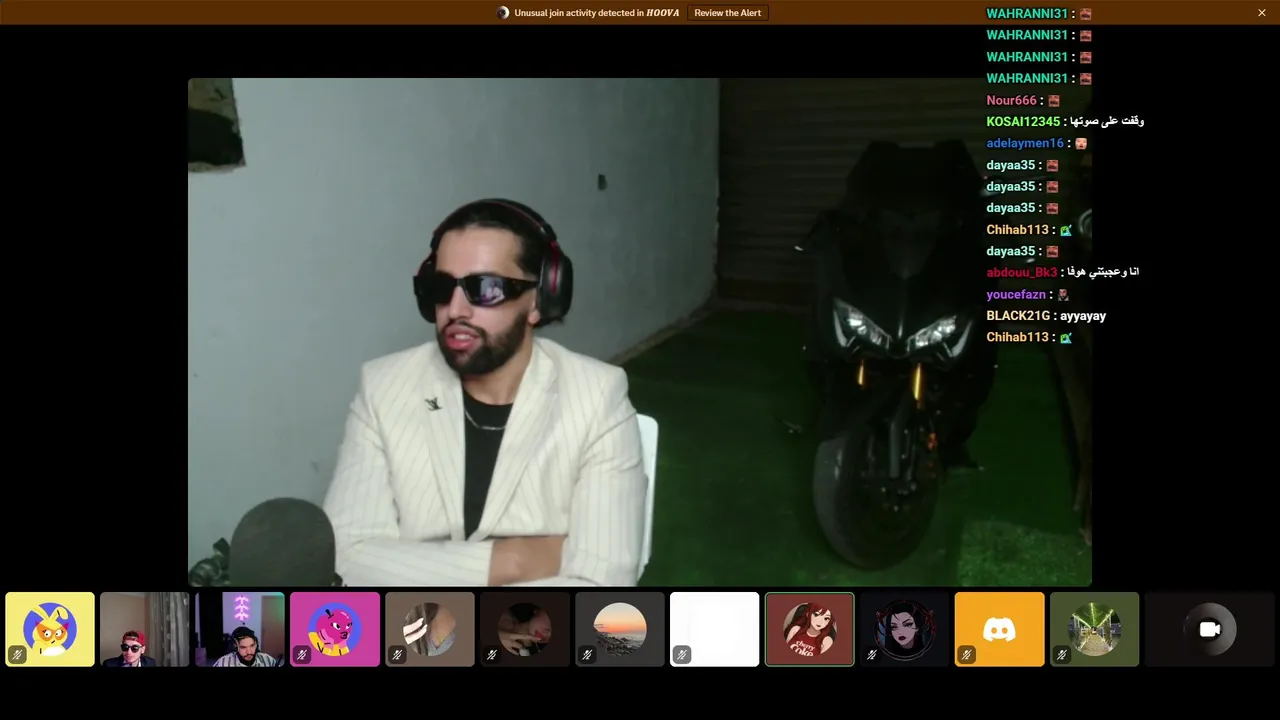The height and width of the screenshot is (720, 1280).
Task: Select the dark-haired gothic avatar tile
Action: click(905, 629)
